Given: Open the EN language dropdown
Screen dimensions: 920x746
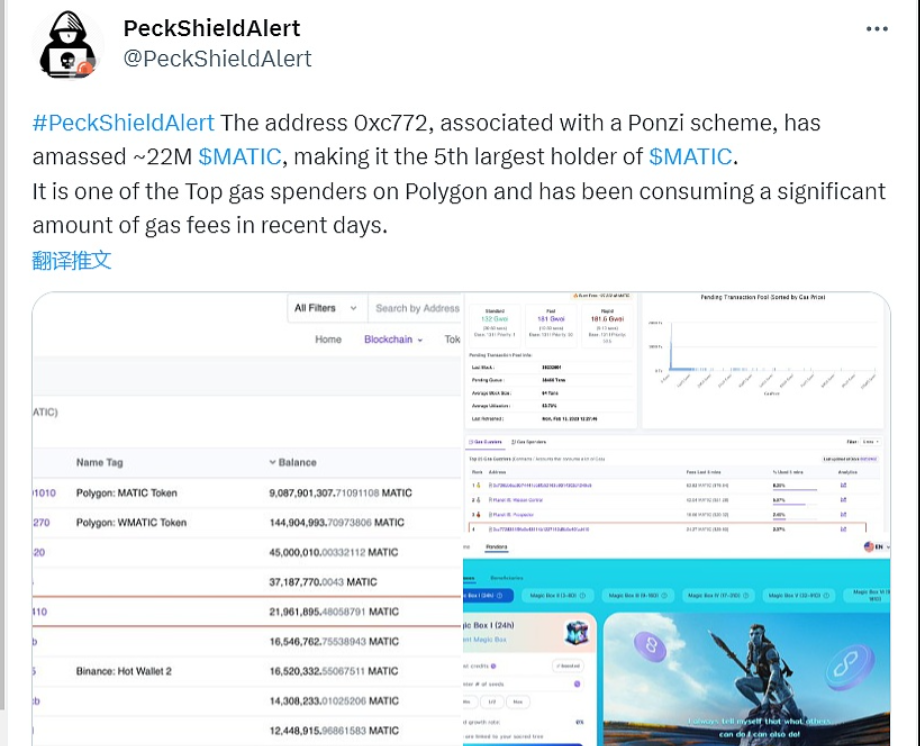Looking at the screenshot, I should tap(880, 546).
